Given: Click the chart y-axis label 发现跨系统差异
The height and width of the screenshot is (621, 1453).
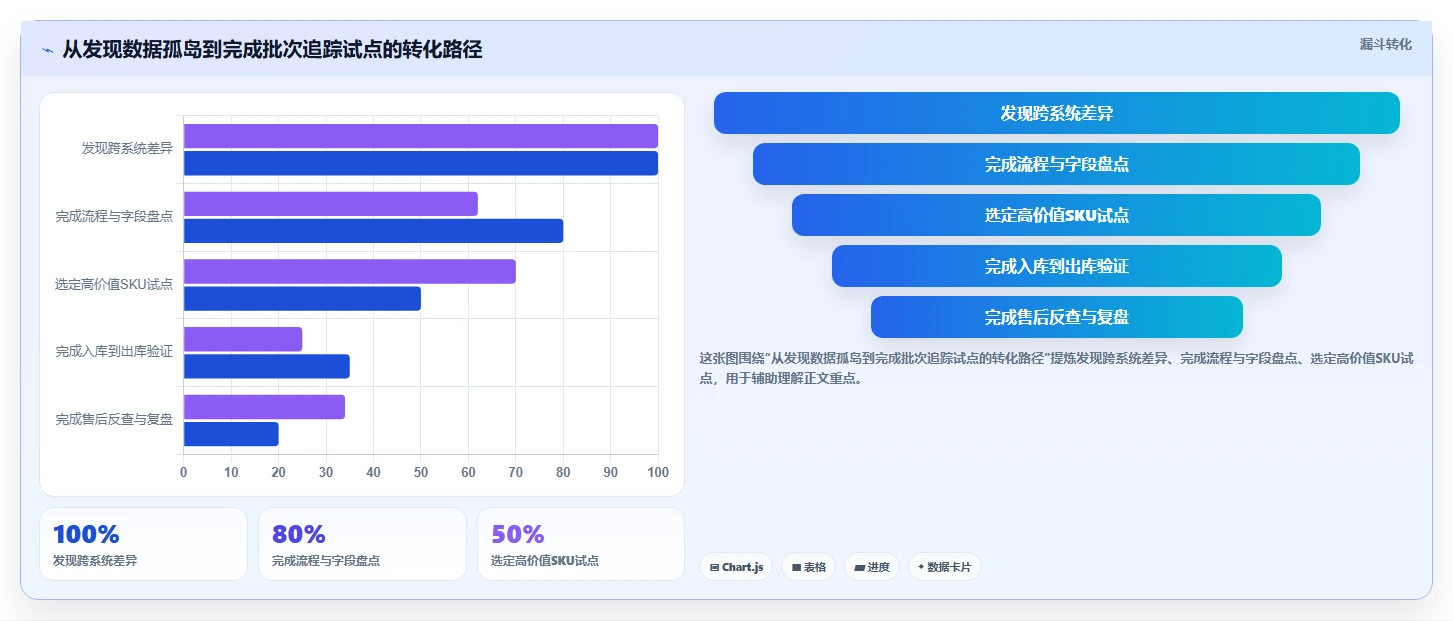Looking at the screenshot, I should [x=127, y=149].
